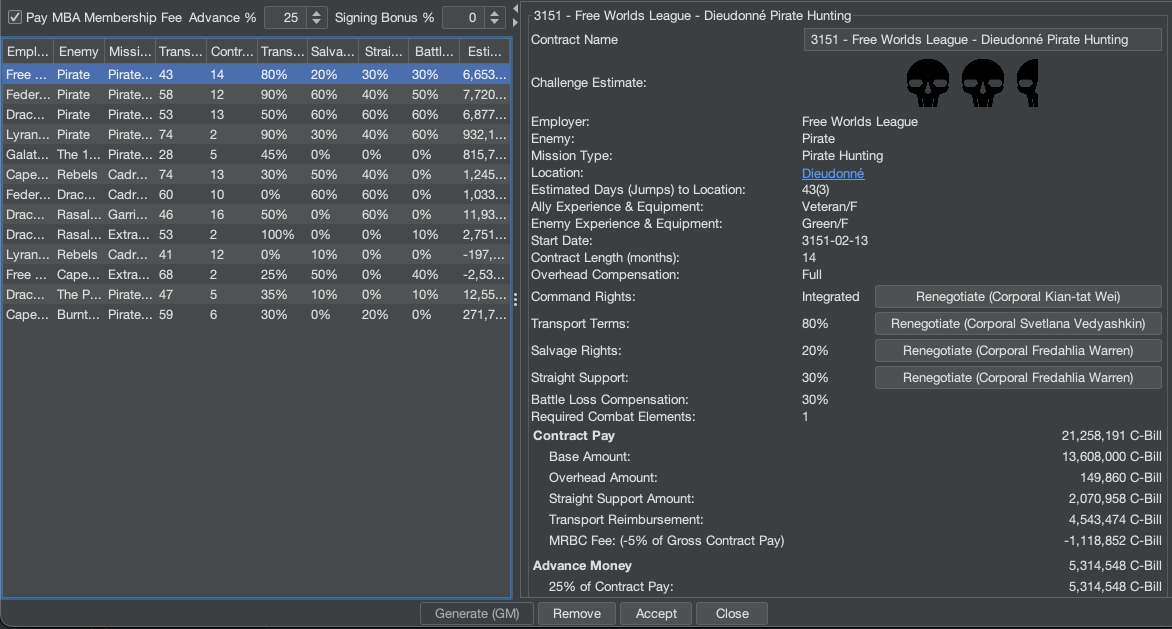
Task: Edit the Contract Name text field
Action: [982, 40]
